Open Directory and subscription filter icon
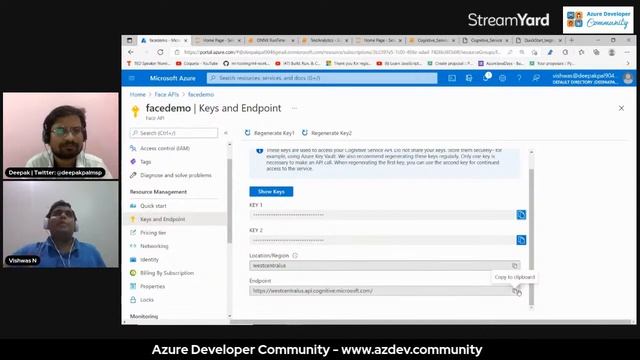The image size is (640, 360). point(469,78)
